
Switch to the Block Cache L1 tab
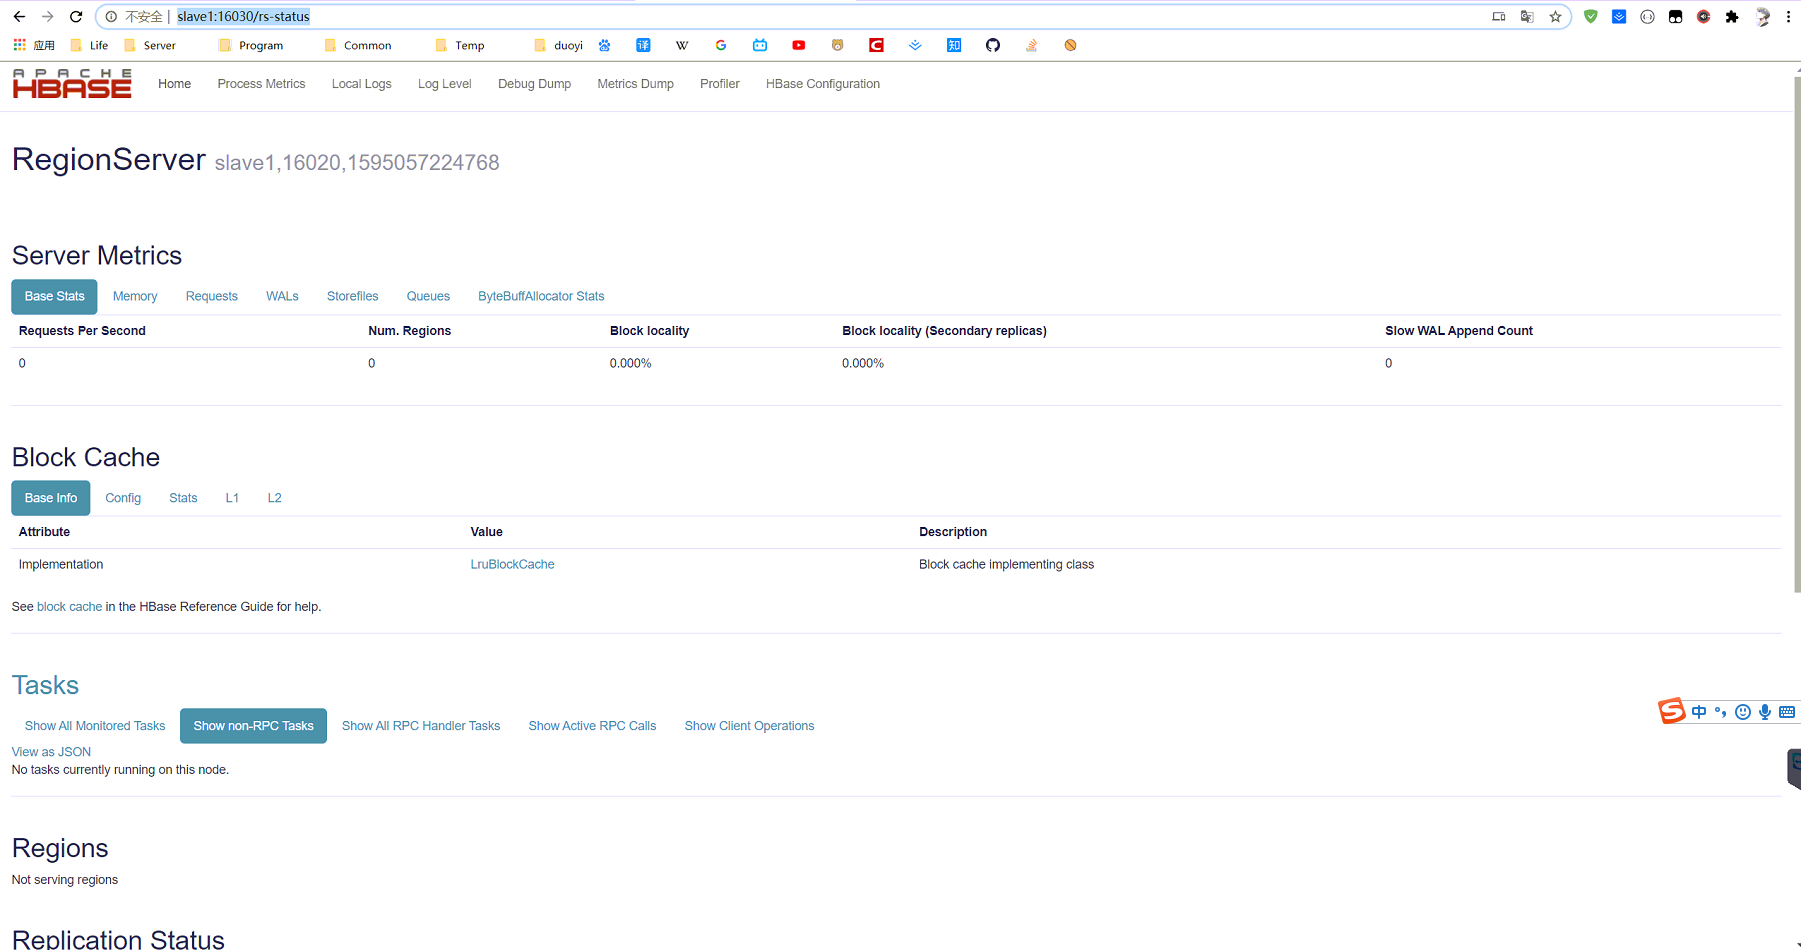click(232, 498)
